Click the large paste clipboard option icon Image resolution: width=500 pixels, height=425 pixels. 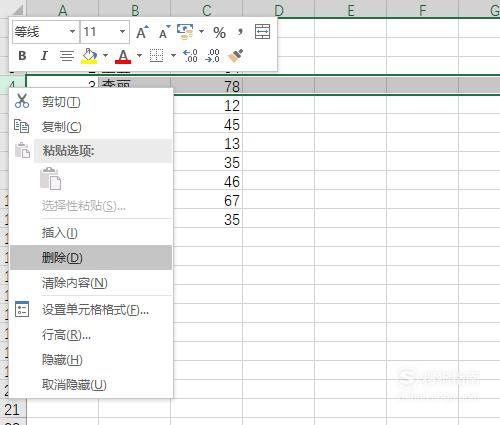(x=50, y=178)
